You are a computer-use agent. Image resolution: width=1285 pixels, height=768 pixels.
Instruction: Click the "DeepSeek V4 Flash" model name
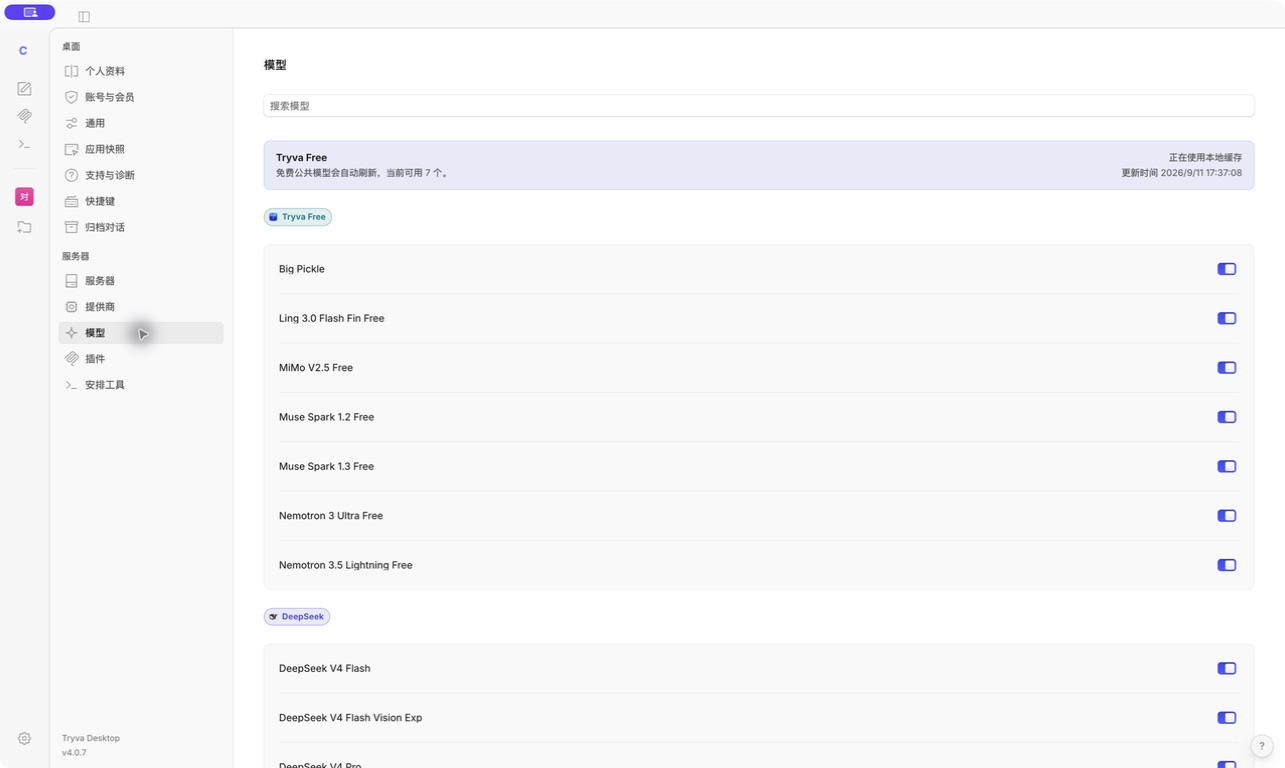click(325, 668)
